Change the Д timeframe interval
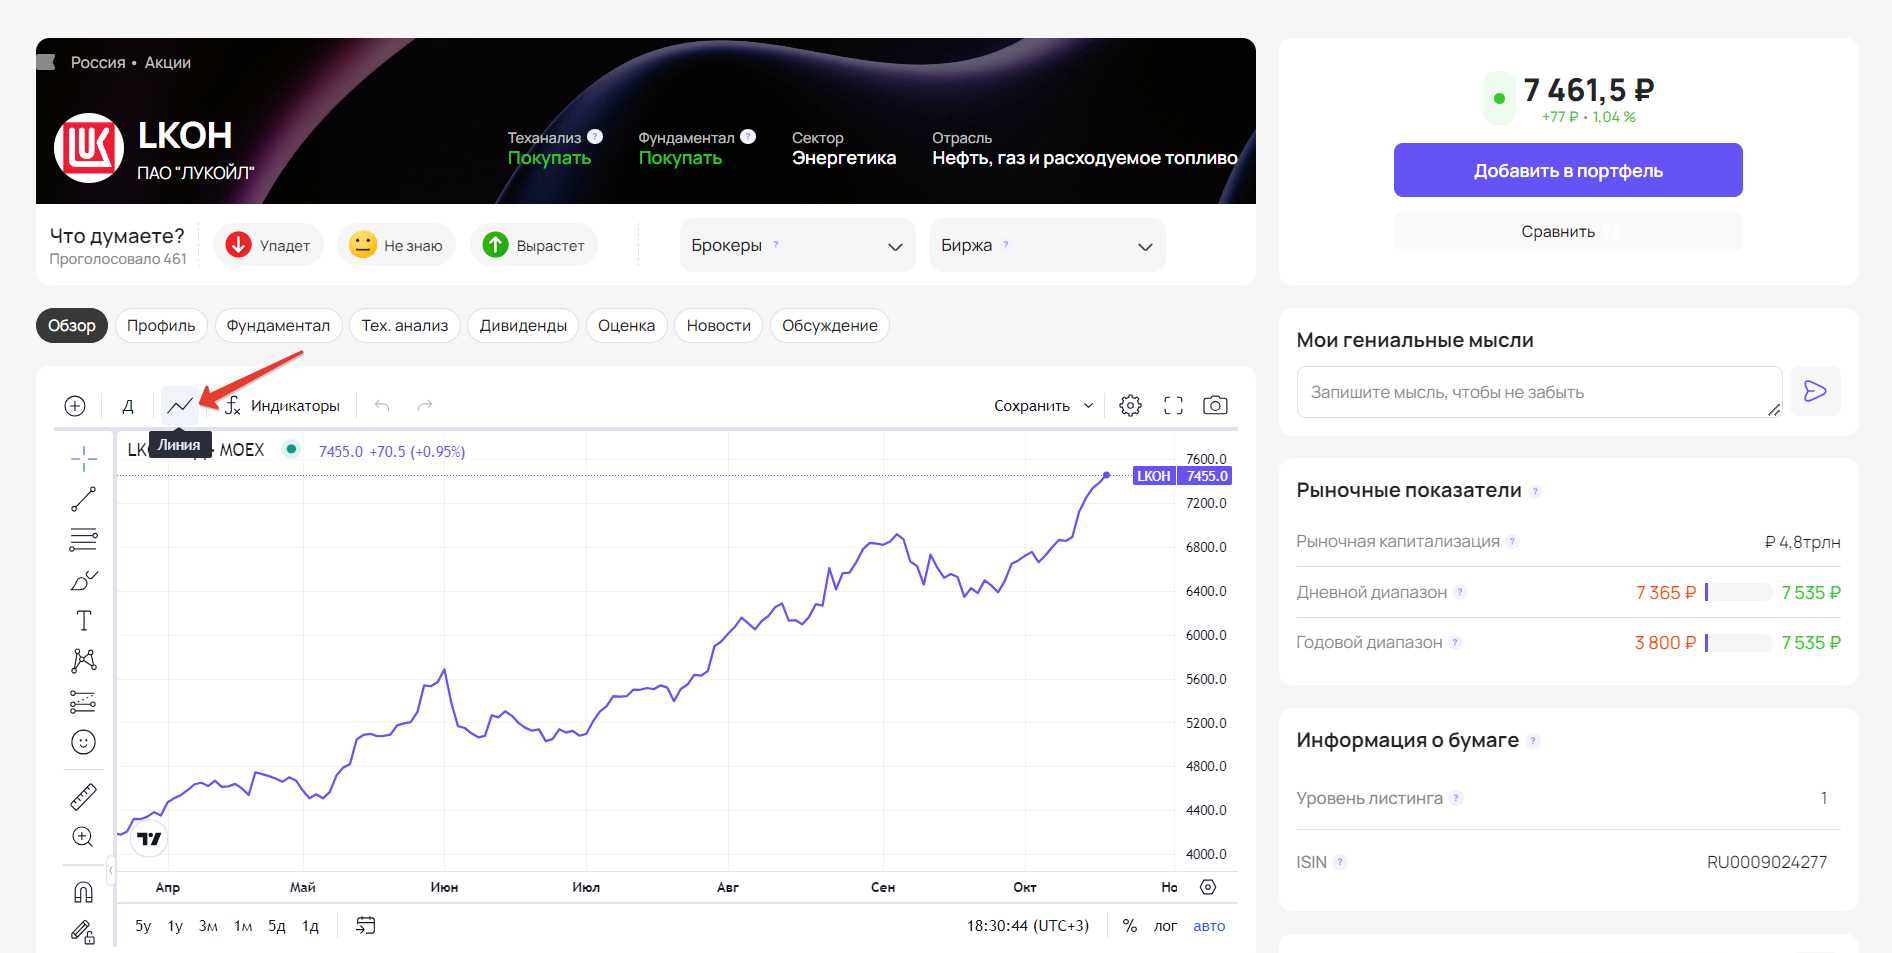1892x953 pixels. (128, 406)
